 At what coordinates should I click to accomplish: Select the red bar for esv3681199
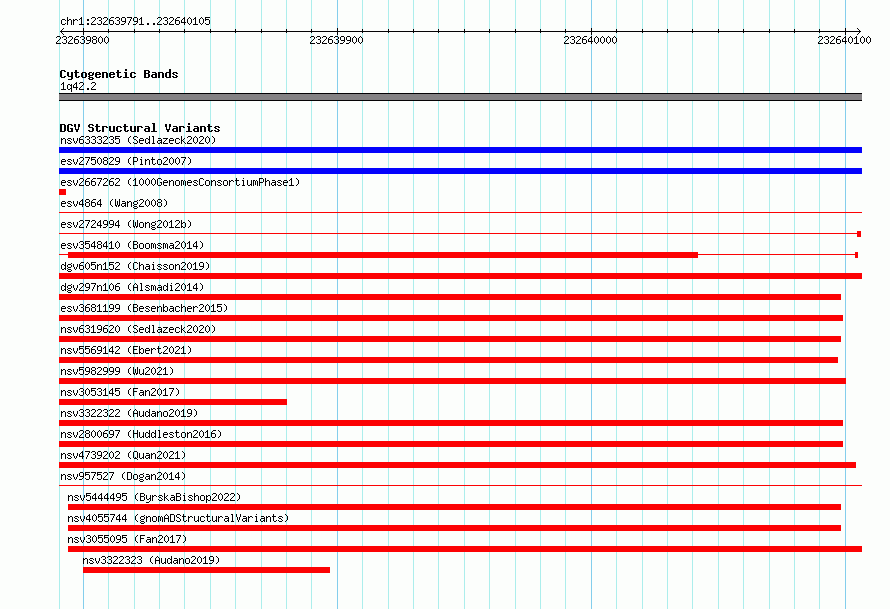(x=451, y=318)
